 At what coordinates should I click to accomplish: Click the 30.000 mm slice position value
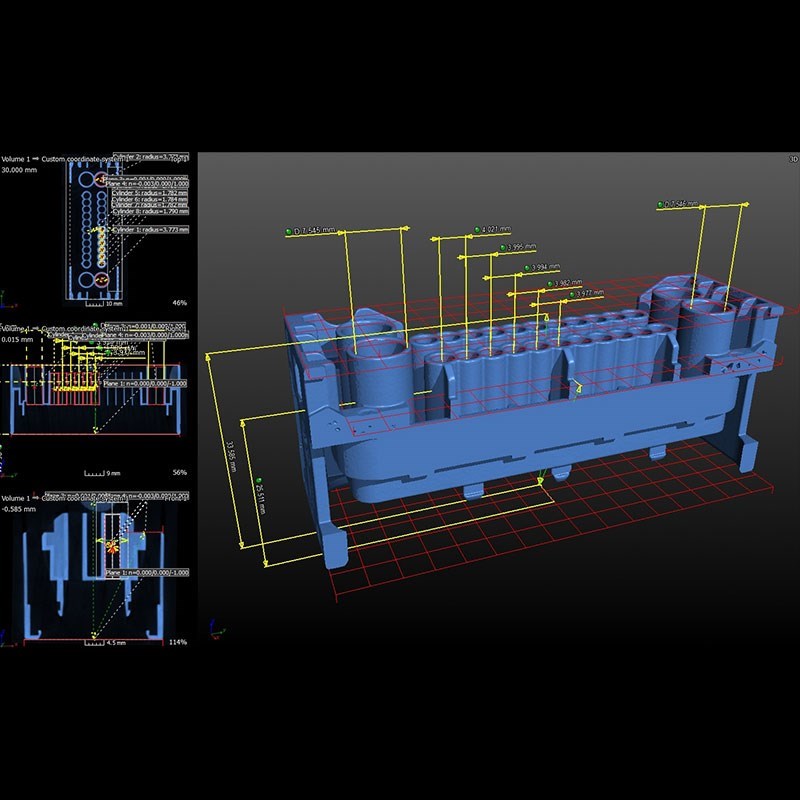(x=19, y=170)
